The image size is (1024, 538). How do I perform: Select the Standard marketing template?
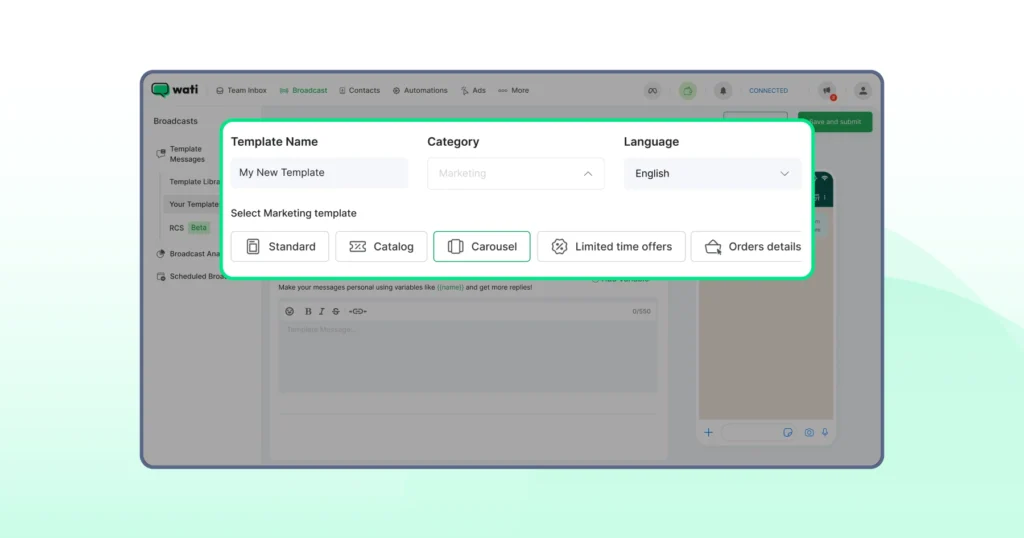(x=280, y=247)
